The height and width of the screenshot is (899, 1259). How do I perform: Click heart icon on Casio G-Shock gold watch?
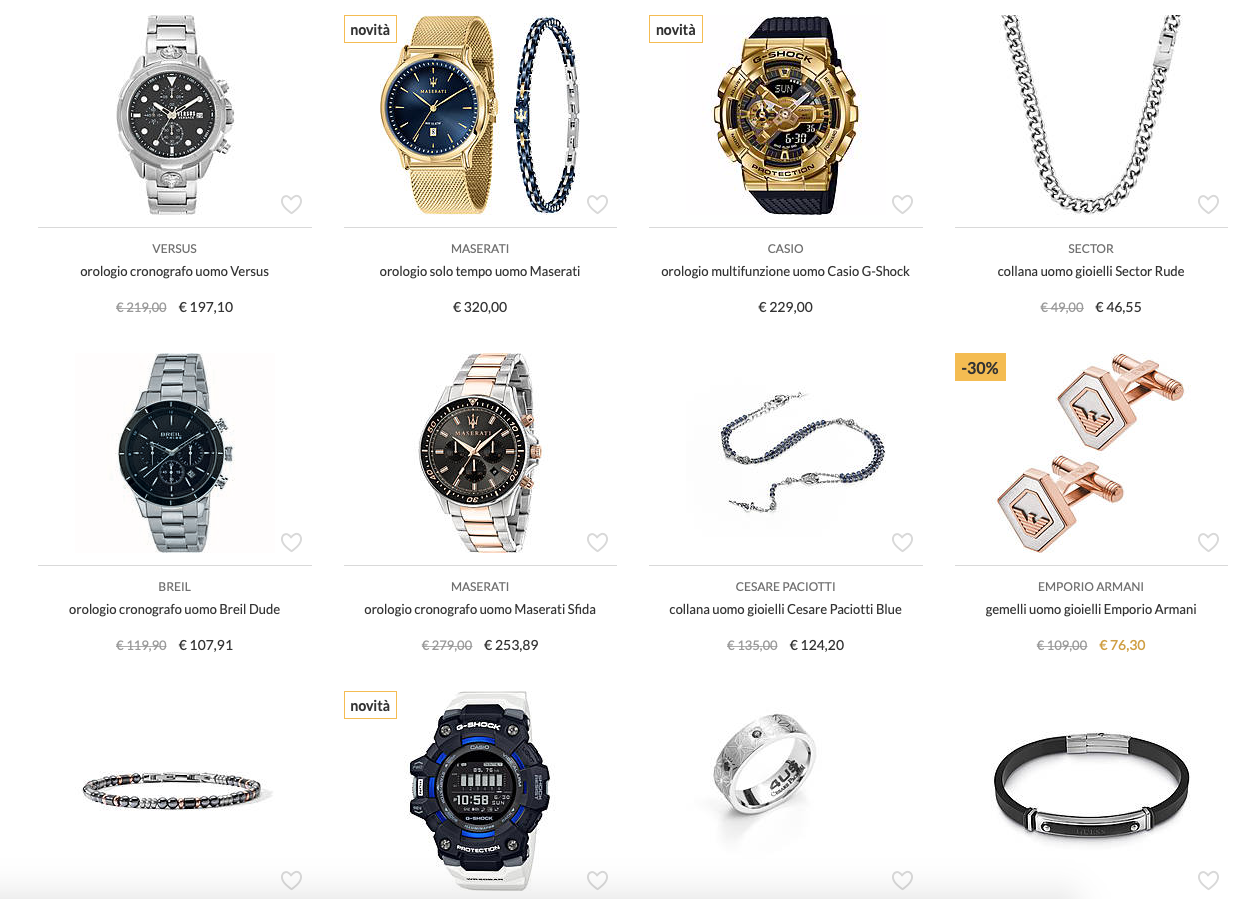coord(902,204)
